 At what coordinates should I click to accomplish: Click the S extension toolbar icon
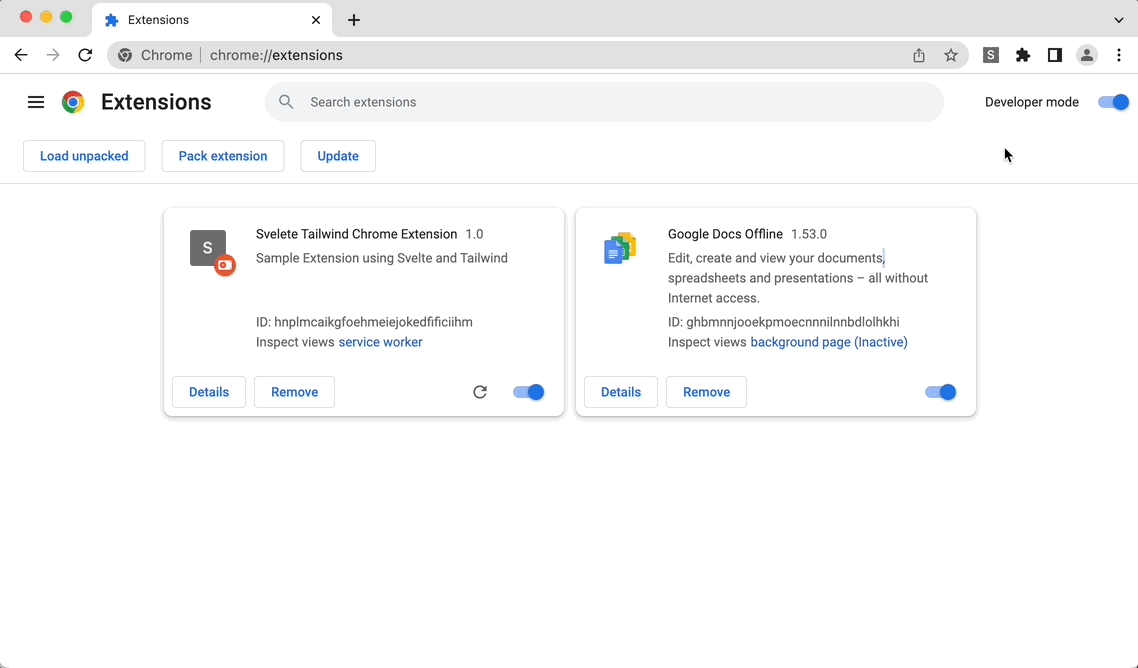click(x=990, y=55)
